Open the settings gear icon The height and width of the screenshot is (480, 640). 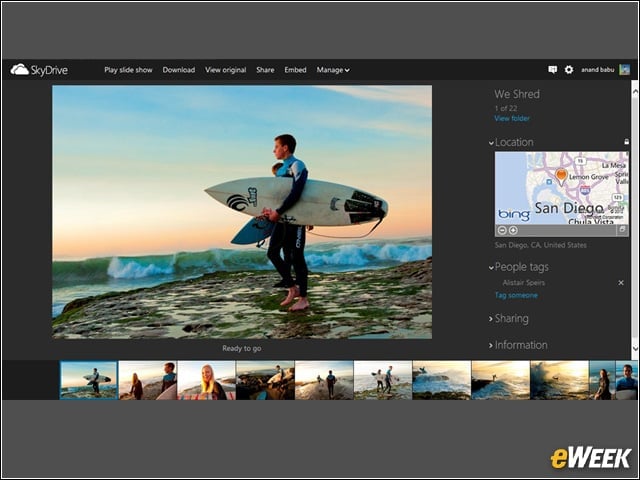(x=569, y=70)
